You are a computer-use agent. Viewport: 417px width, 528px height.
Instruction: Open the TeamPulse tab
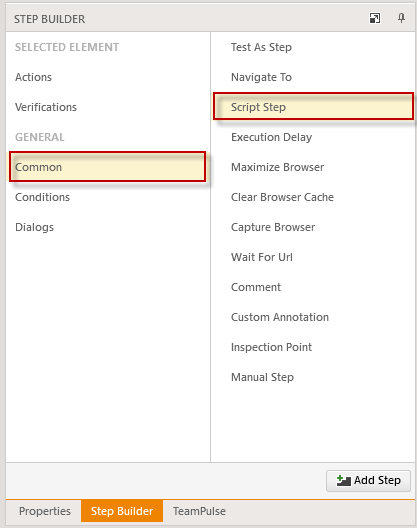click(199, 511)
